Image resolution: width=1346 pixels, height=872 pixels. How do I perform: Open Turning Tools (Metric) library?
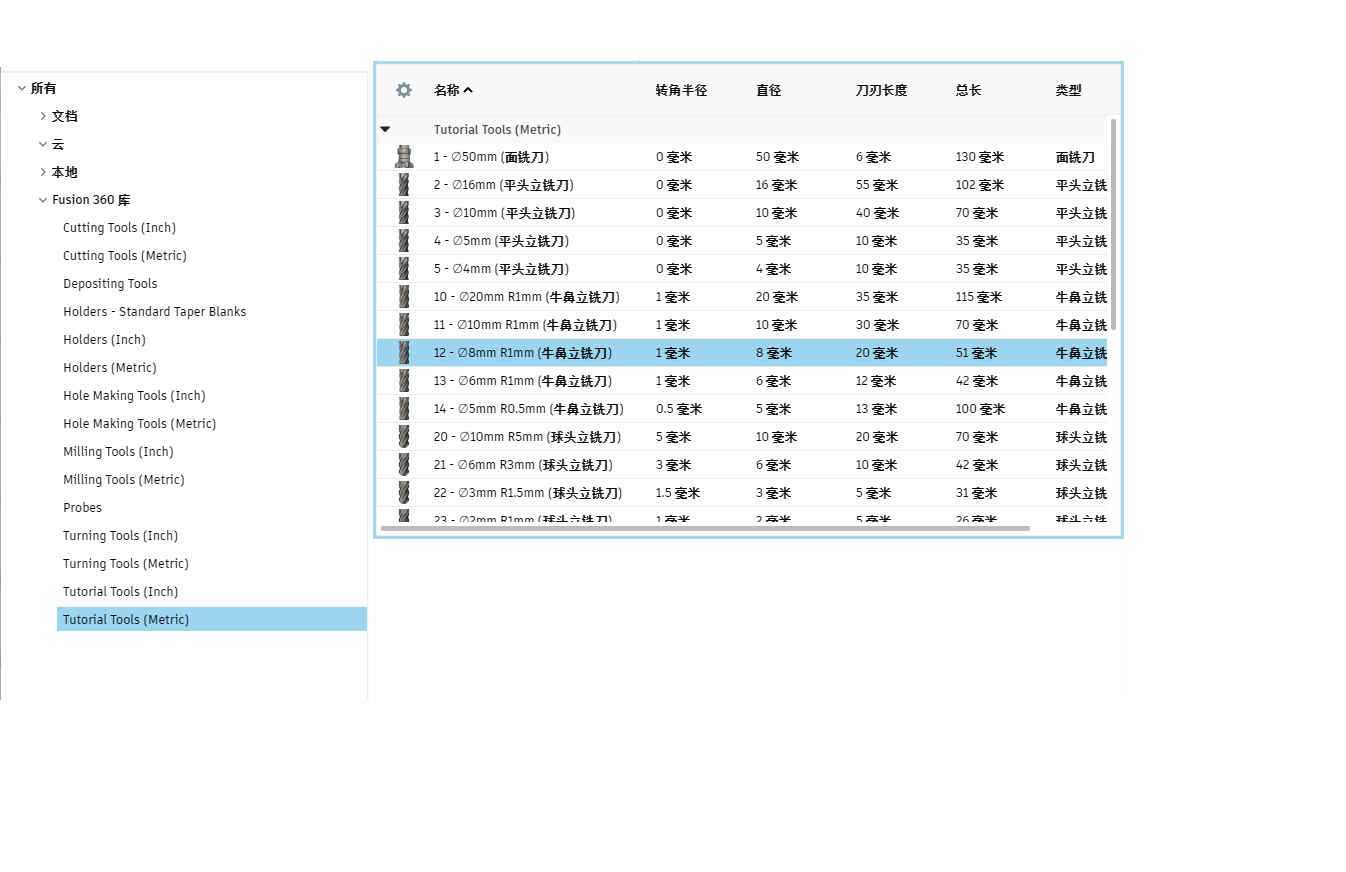click(126, 564)
